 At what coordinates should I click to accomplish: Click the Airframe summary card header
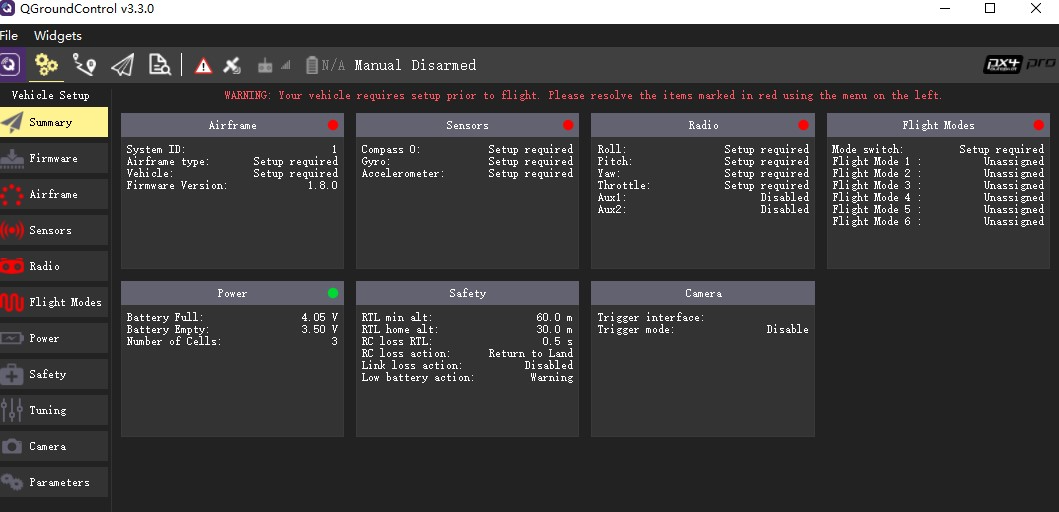pos(232,125)
